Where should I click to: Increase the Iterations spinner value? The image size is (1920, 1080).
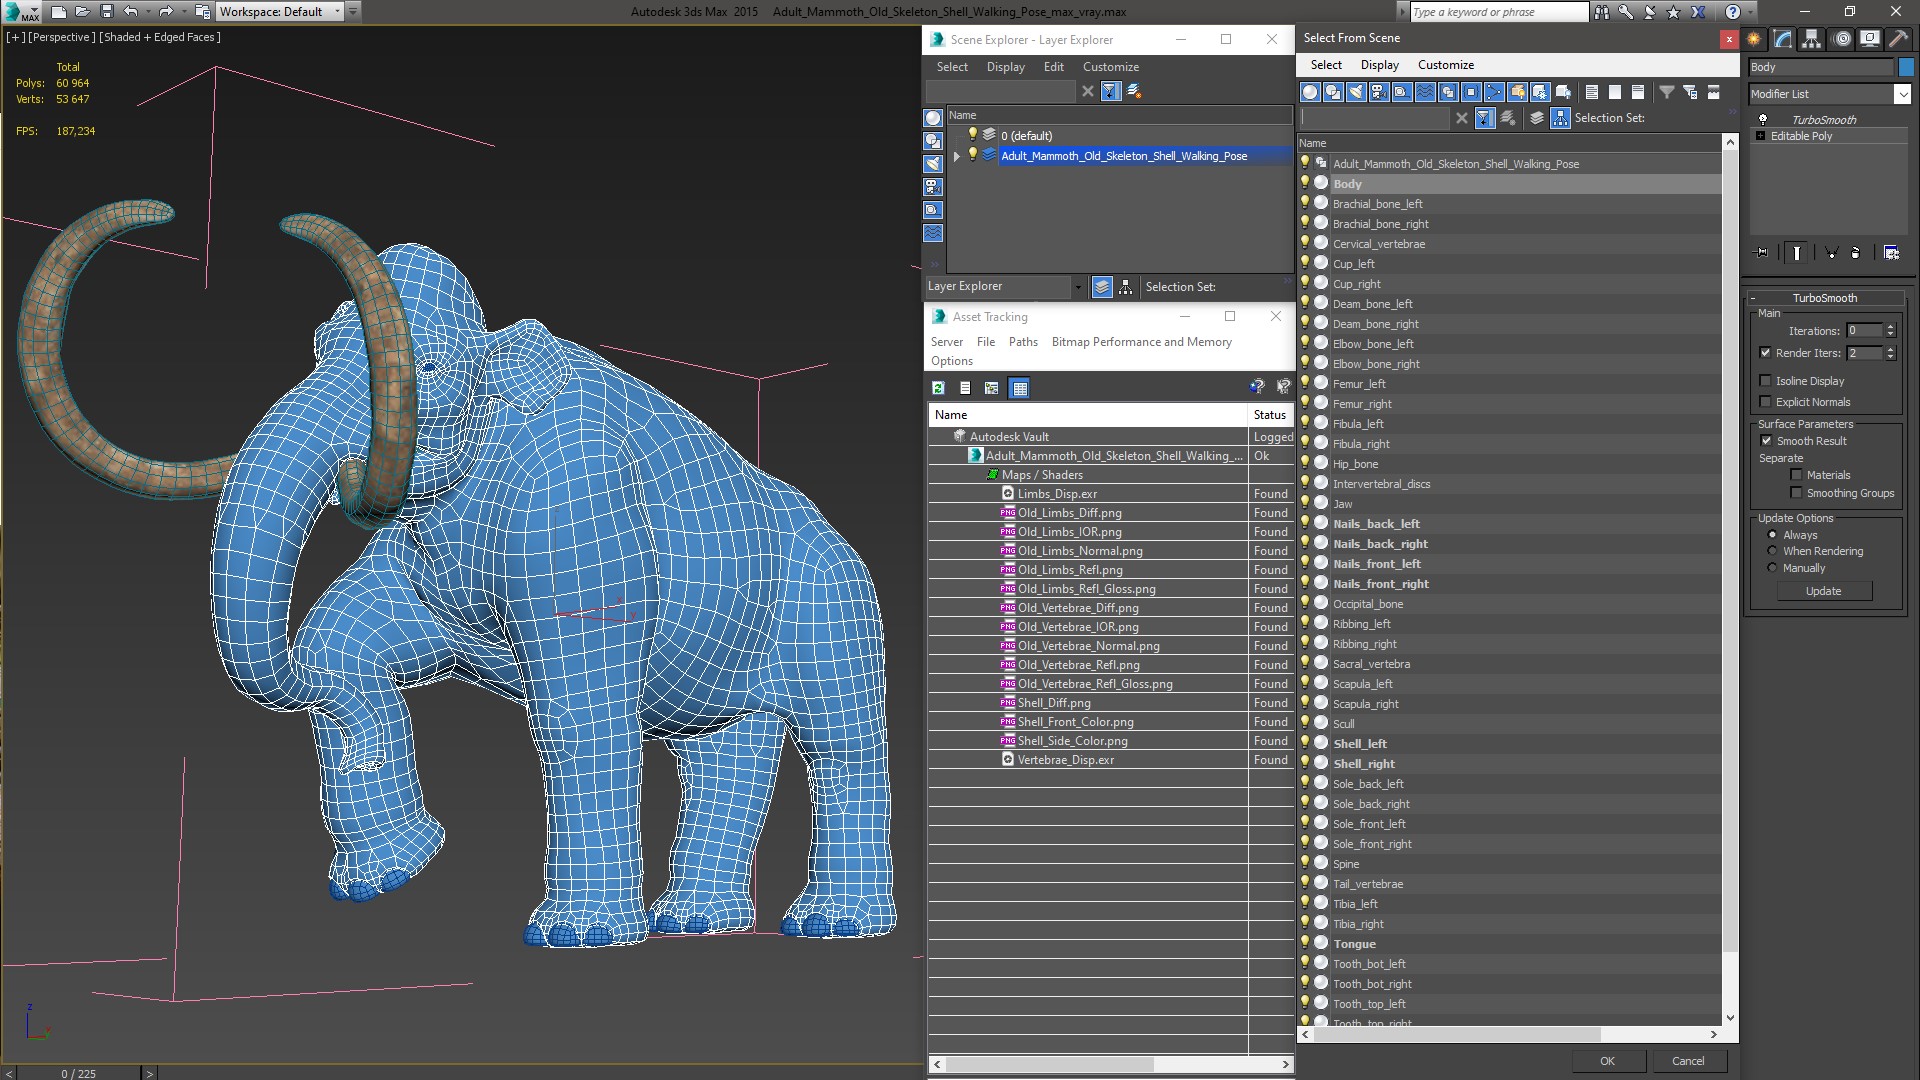[x=1890, y=327]
